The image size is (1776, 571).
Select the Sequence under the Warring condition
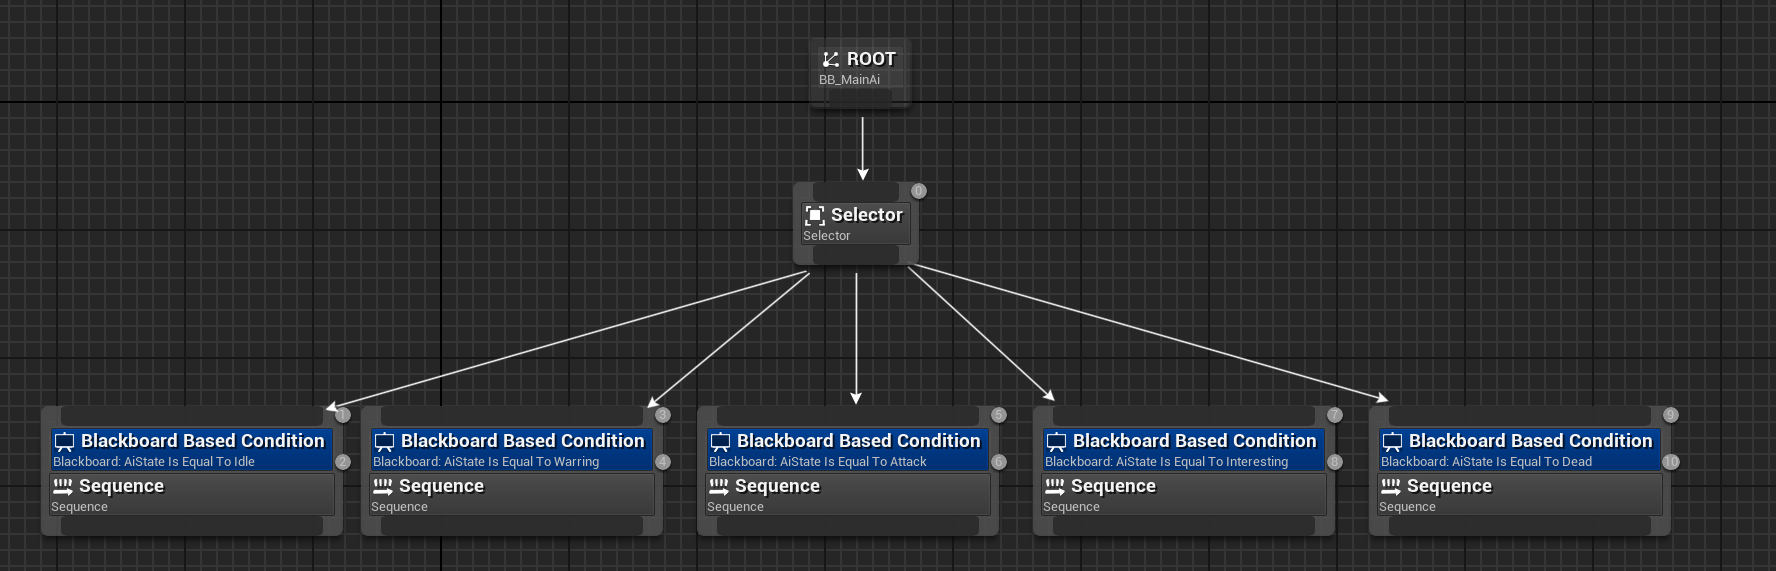(x=512, y=495)
